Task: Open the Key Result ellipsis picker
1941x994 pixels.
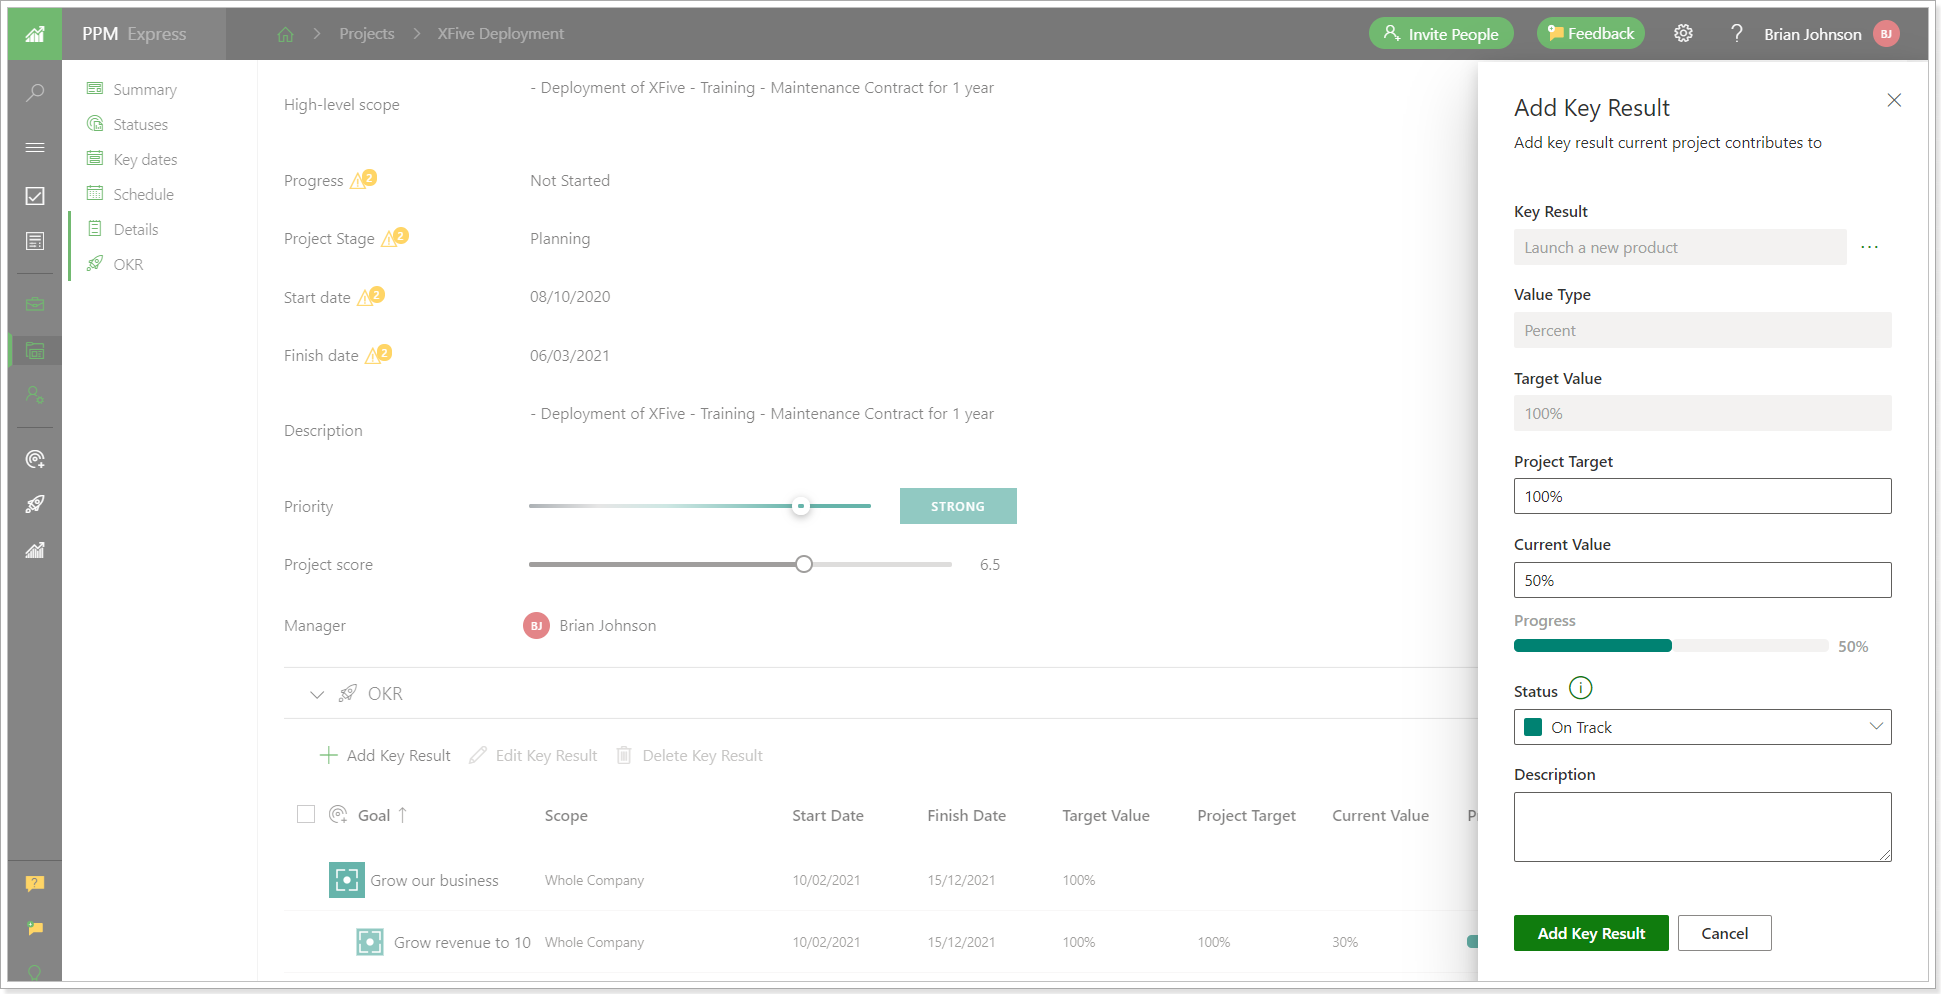Action: pos(1870,247)
